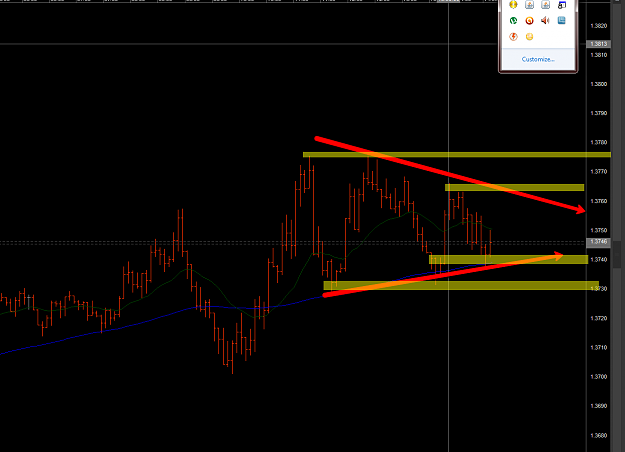This screenshot has height=452, width=625.
Task: Click the 1.3750 price axis label
Action: tap(599, 230)
